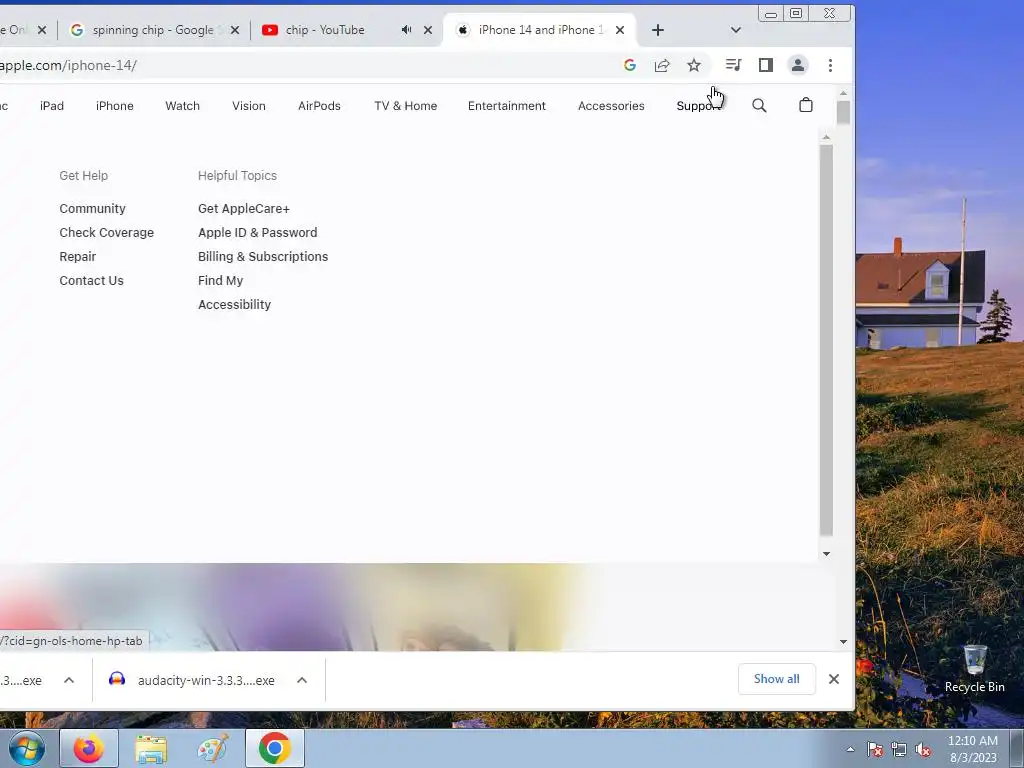
Task: Open the network tray icon
Action: [899, 750]
